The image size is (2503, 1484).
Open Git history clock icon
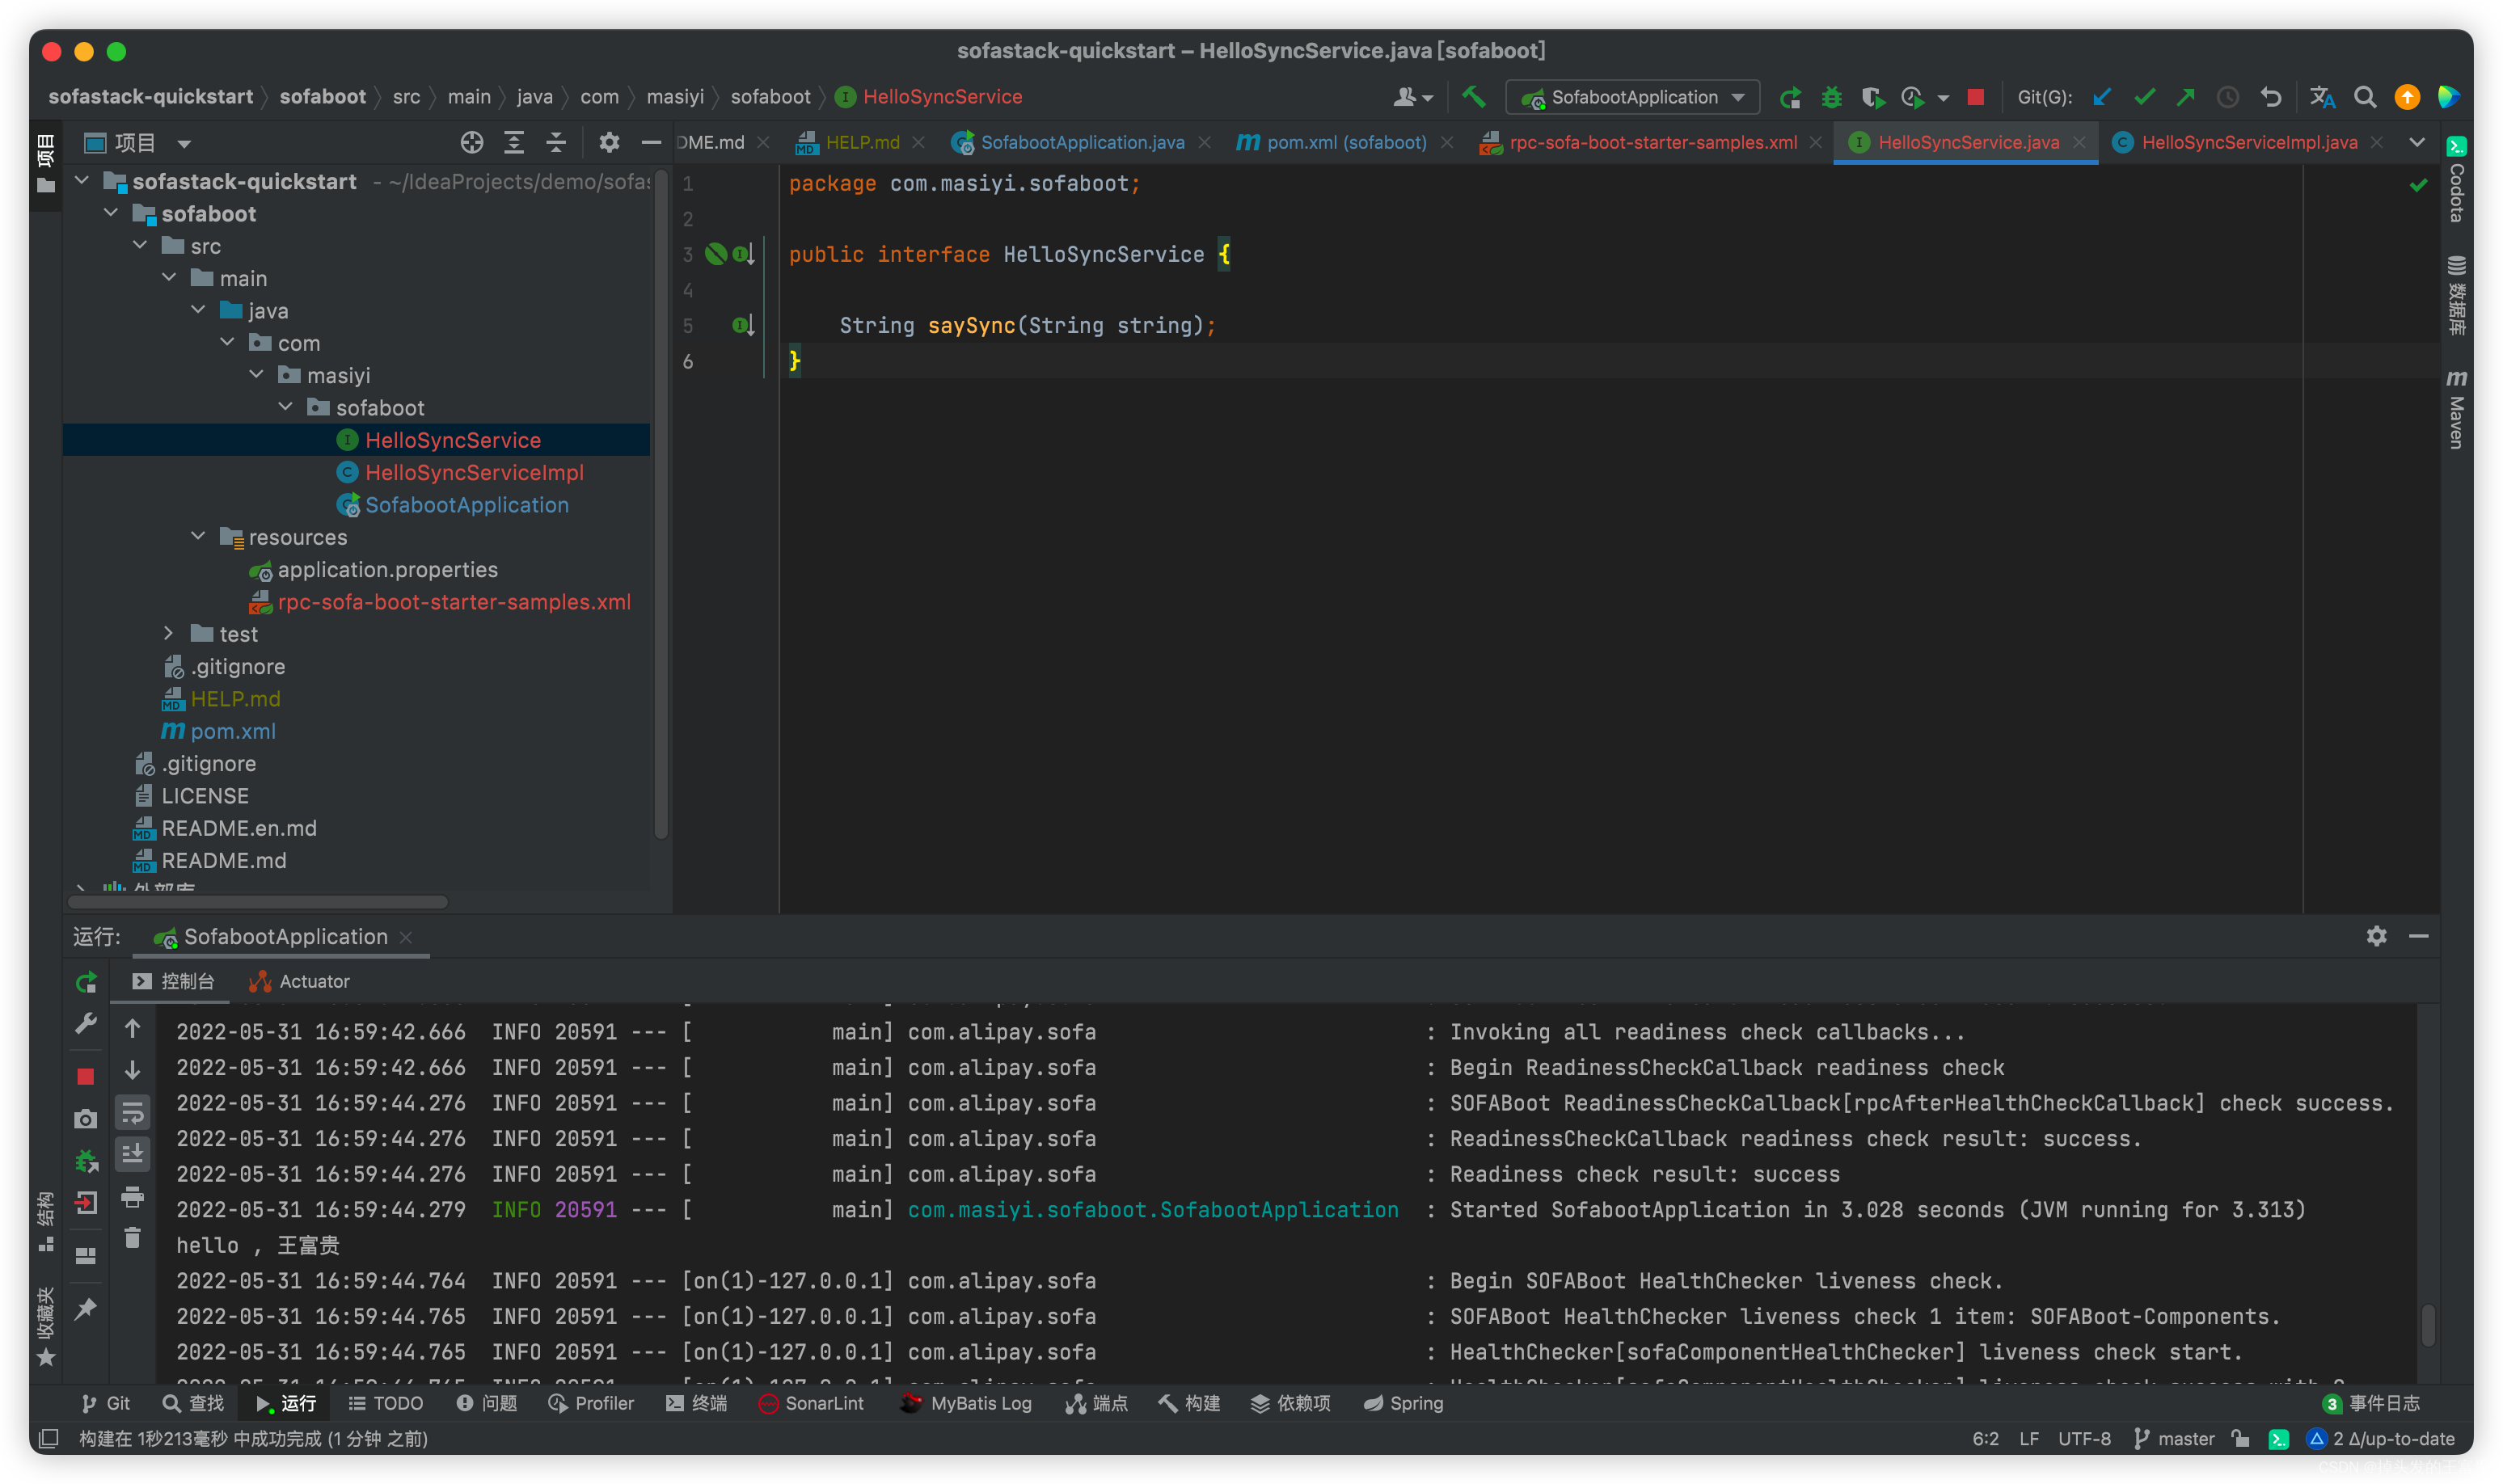pos(2227,97)
